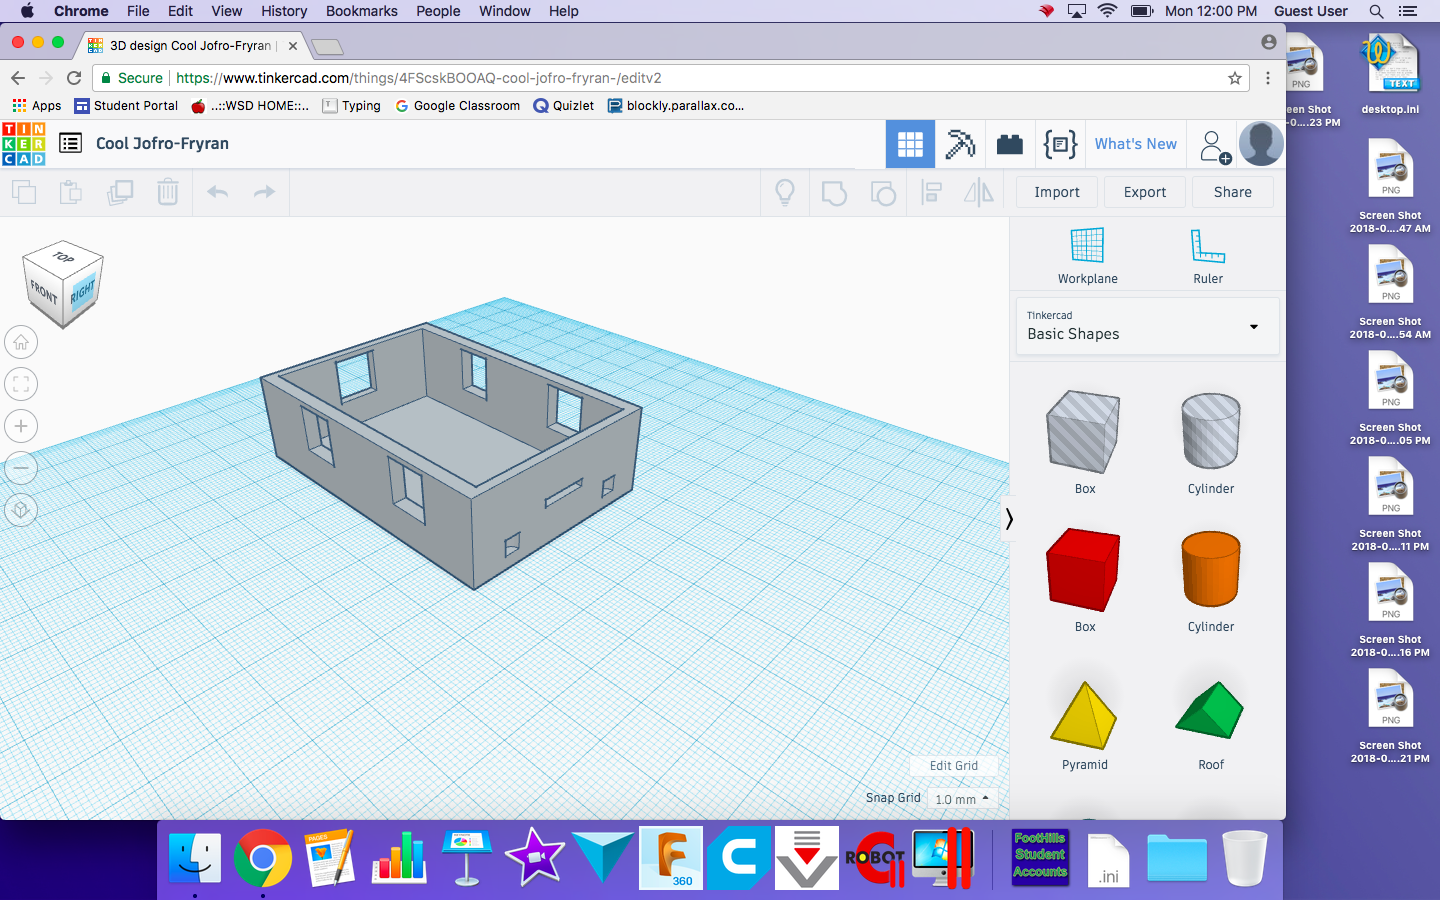Open the design list menu icon
The image size is (1440, 900).
coord(70,143)
